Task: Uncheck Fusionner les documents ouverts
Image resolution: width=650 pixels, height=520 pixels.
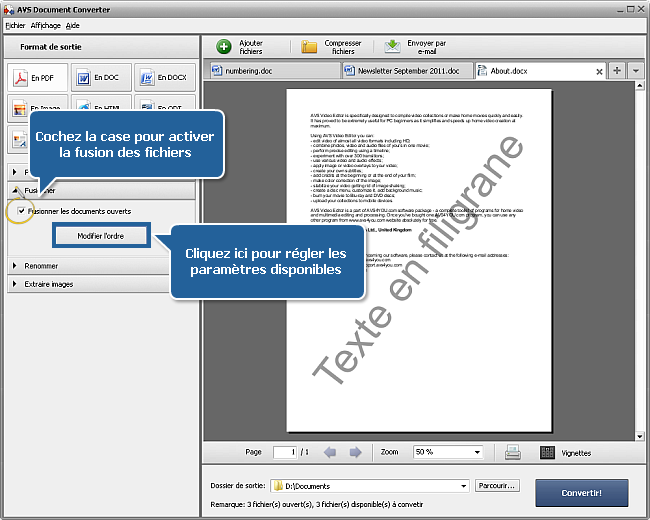Action: [21, 211]
